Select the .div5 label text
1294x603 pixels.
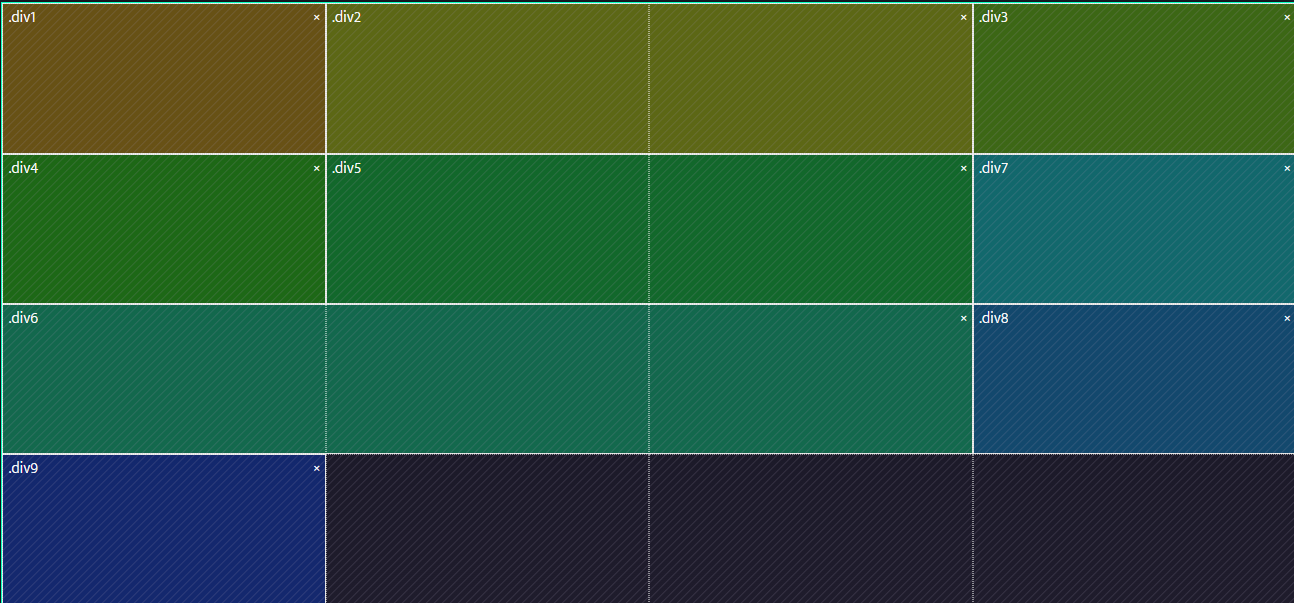point(346,168)
